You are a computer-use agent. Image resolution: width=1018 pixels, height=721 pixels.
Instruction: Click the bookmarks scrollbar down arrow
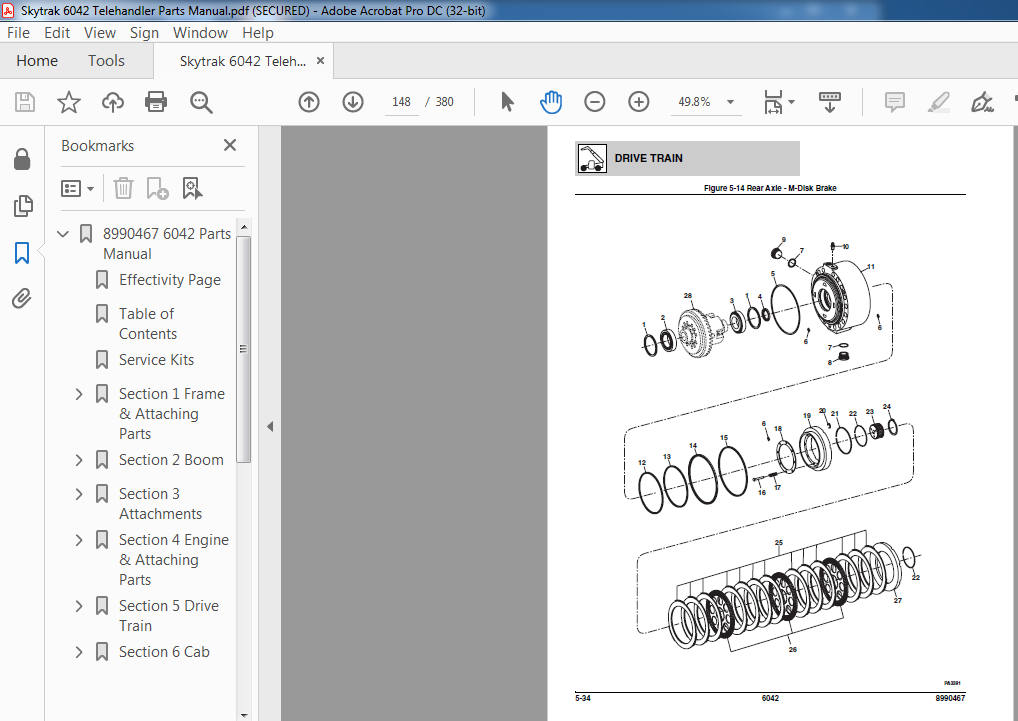[x=244, y=715]
